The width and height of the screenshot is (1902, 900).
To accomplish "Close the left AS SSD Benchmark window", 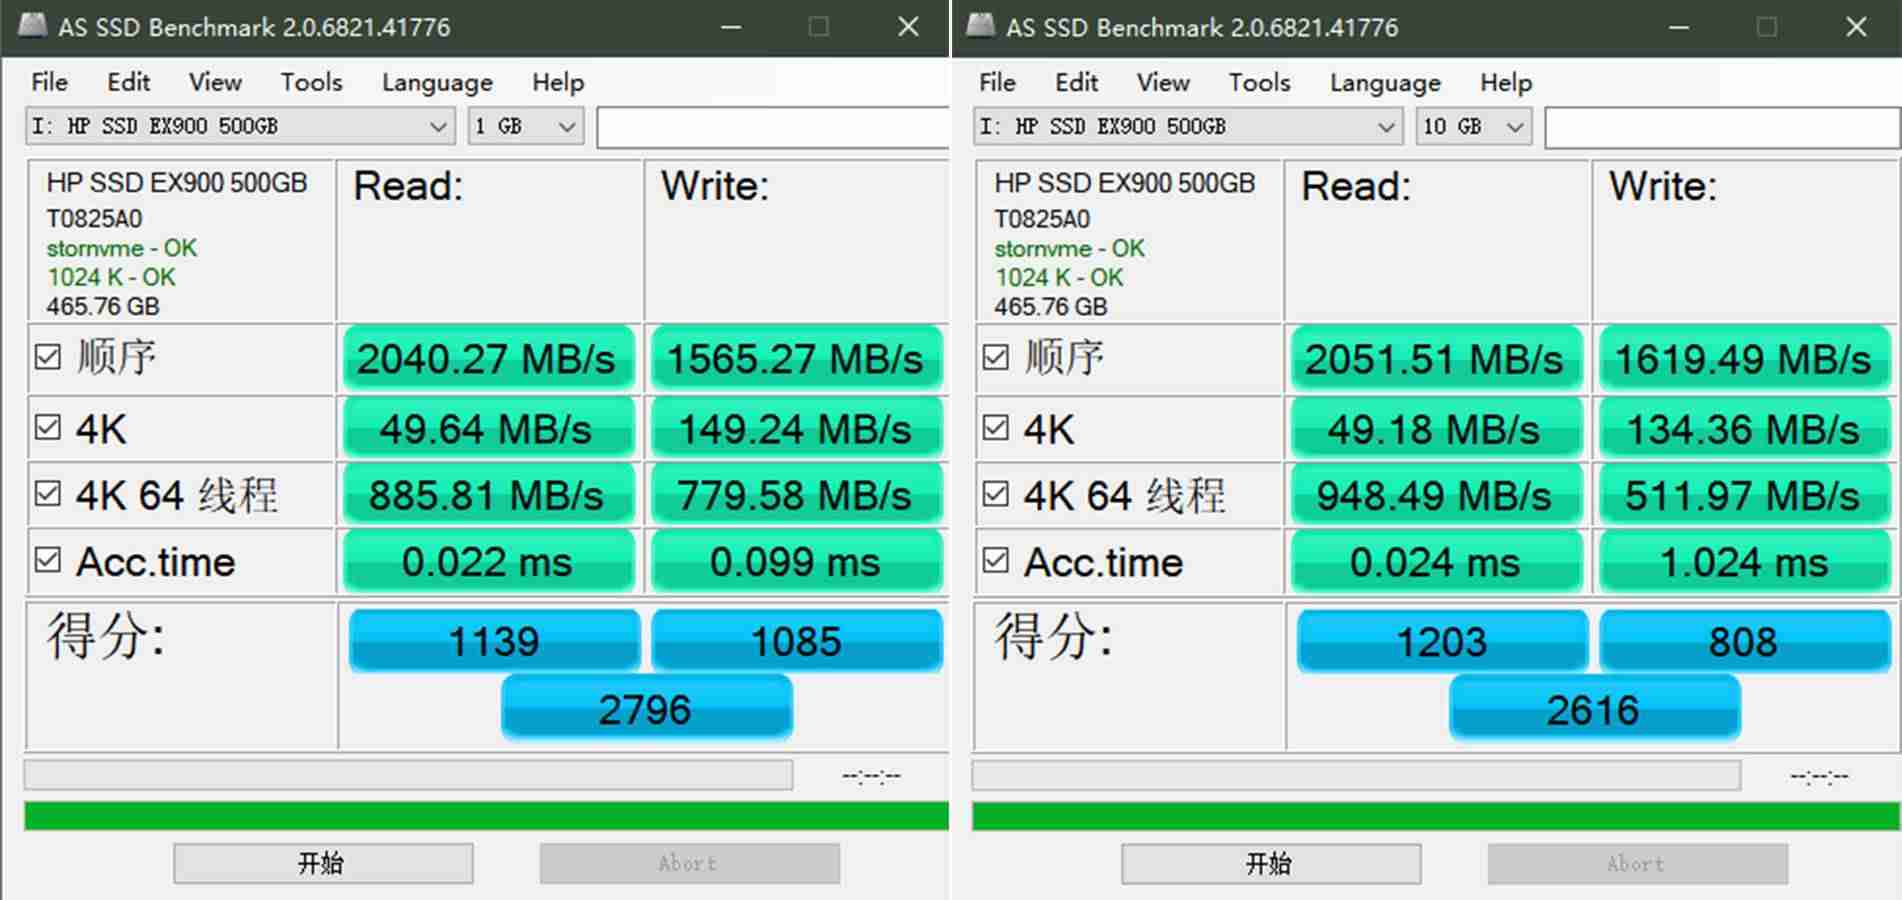I will [908, 27].
